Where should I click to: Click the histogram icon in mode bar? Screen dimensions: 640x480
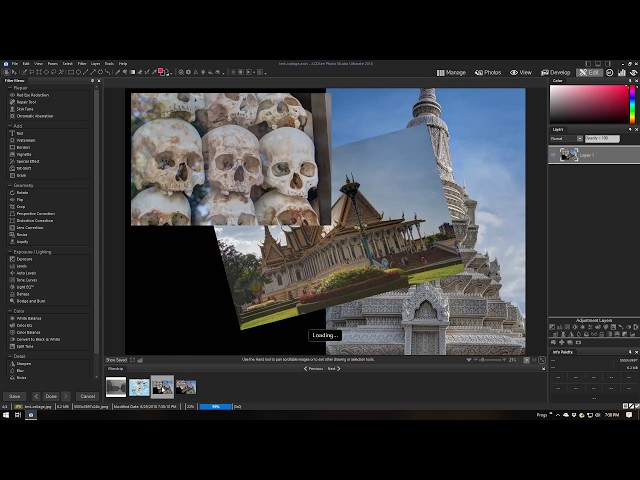coord(622,73)
